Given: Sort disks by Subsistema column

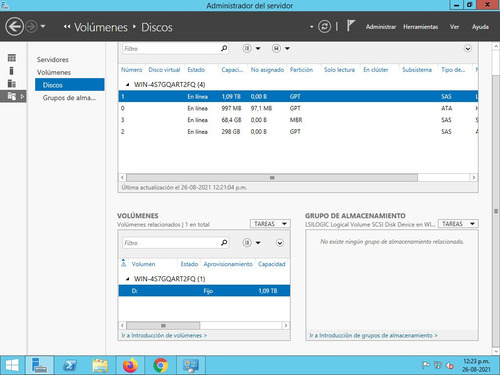Looking at the screenshot, I should (417, 70).
